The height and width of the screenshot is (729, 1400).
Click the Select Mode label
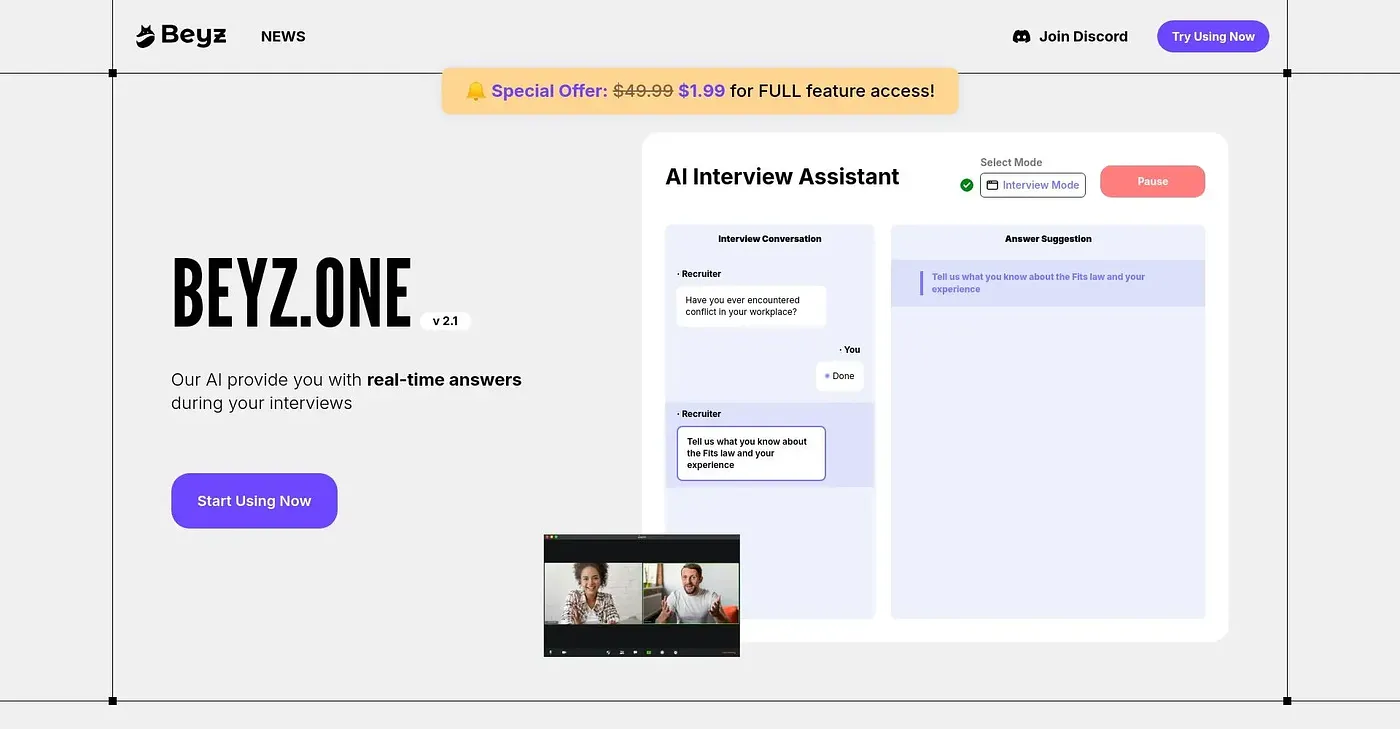pos(1011,162)
